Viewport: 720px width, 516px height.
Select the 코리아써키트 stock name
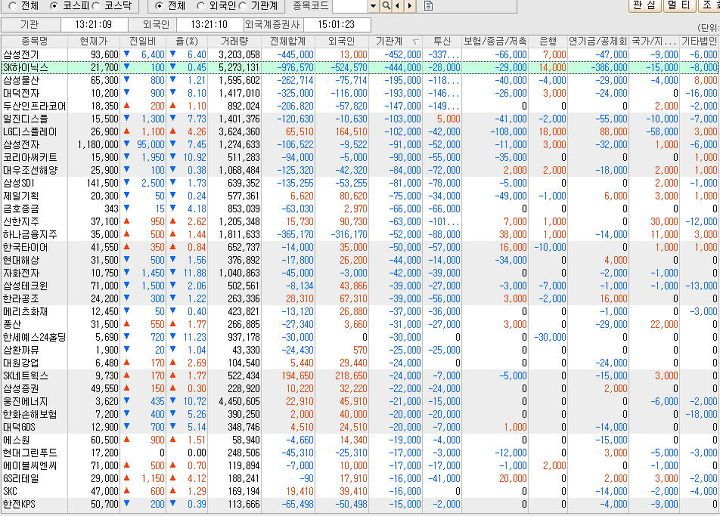coord(30,157)
